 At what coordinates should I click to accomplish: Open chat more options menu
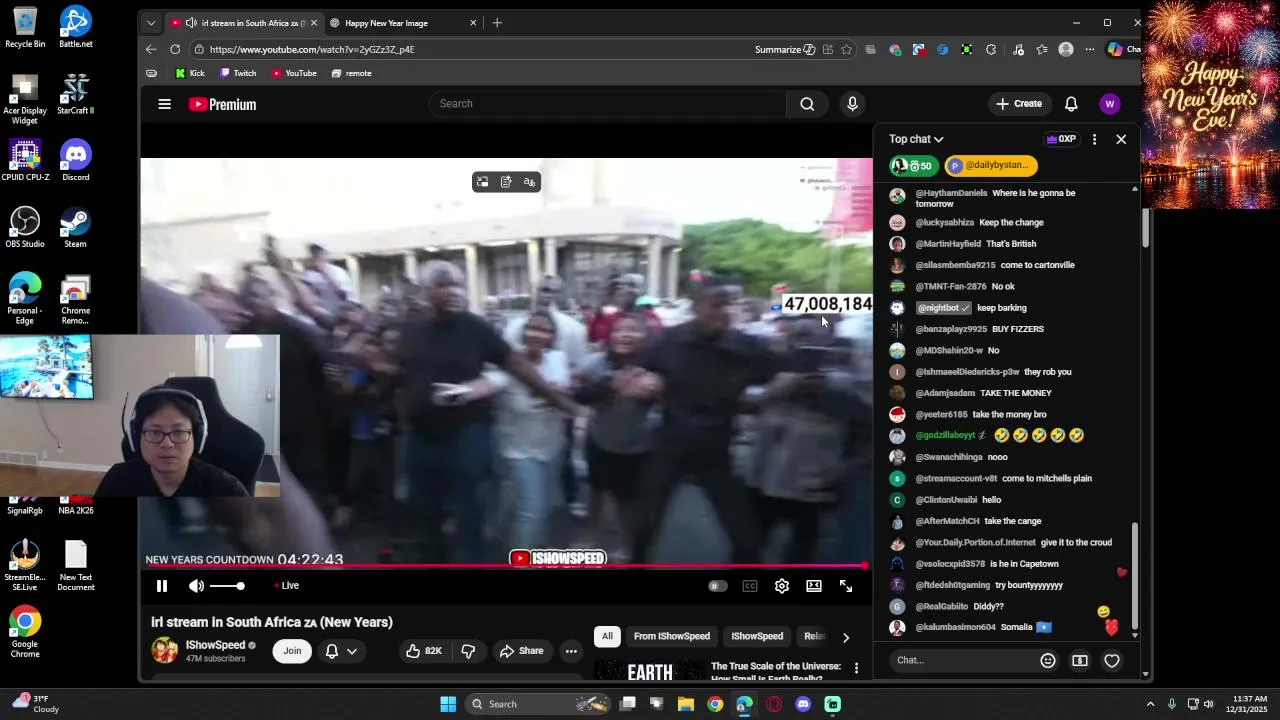point(1094,140)
